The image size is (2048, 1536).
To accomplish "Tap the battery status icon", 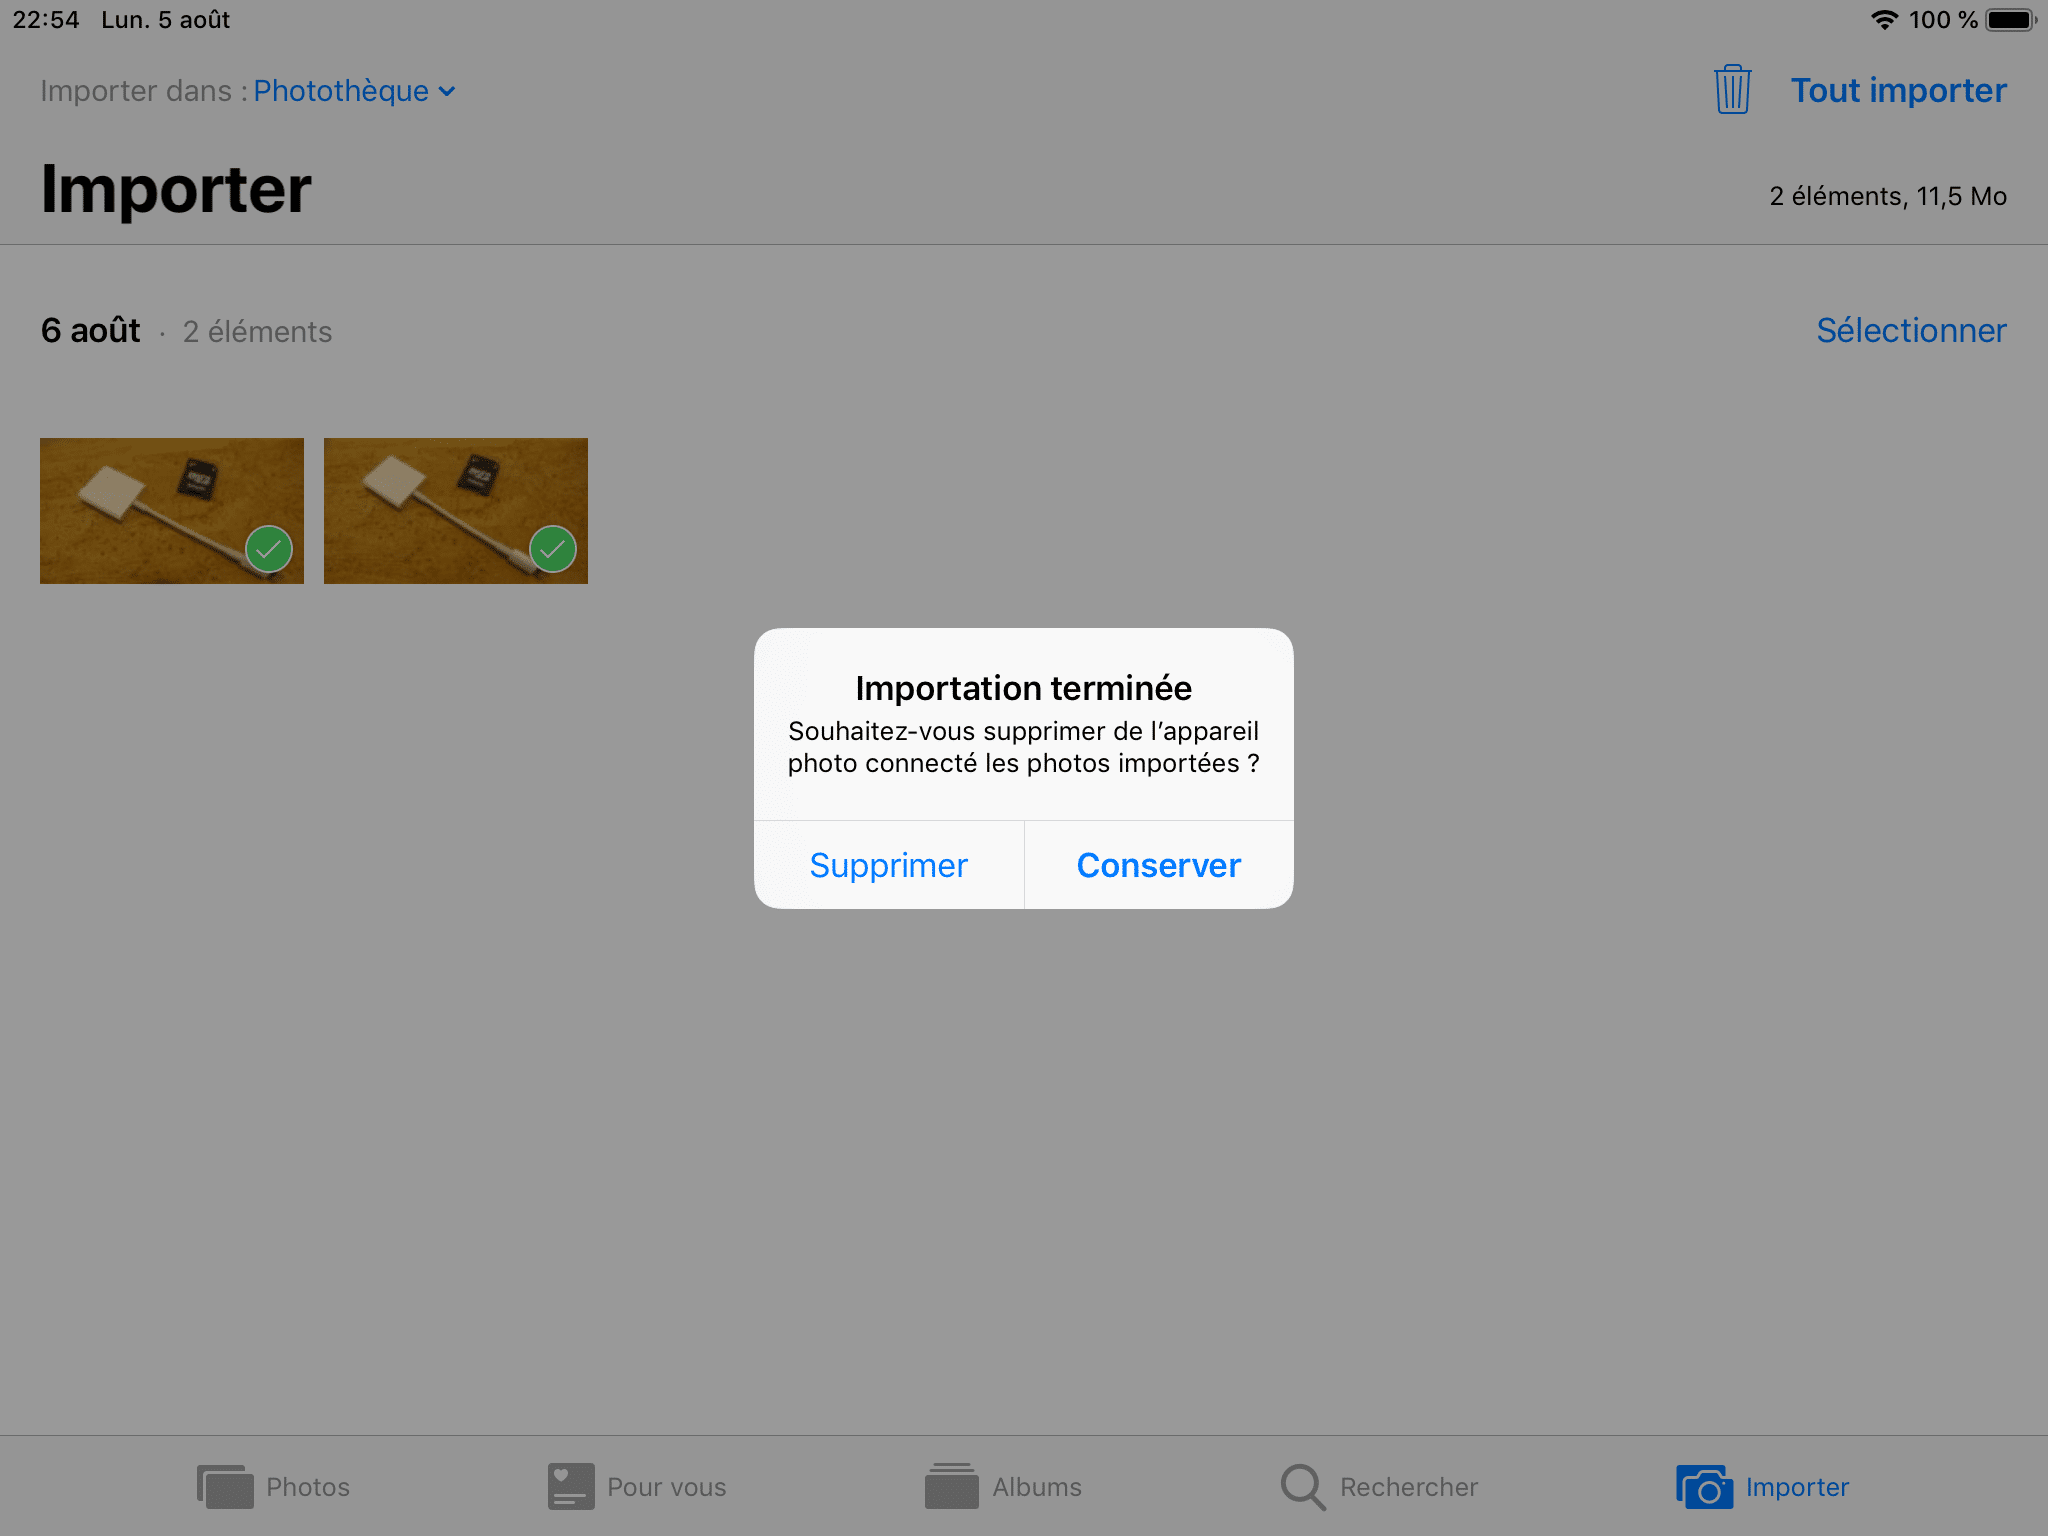I will coord(2010,20).
